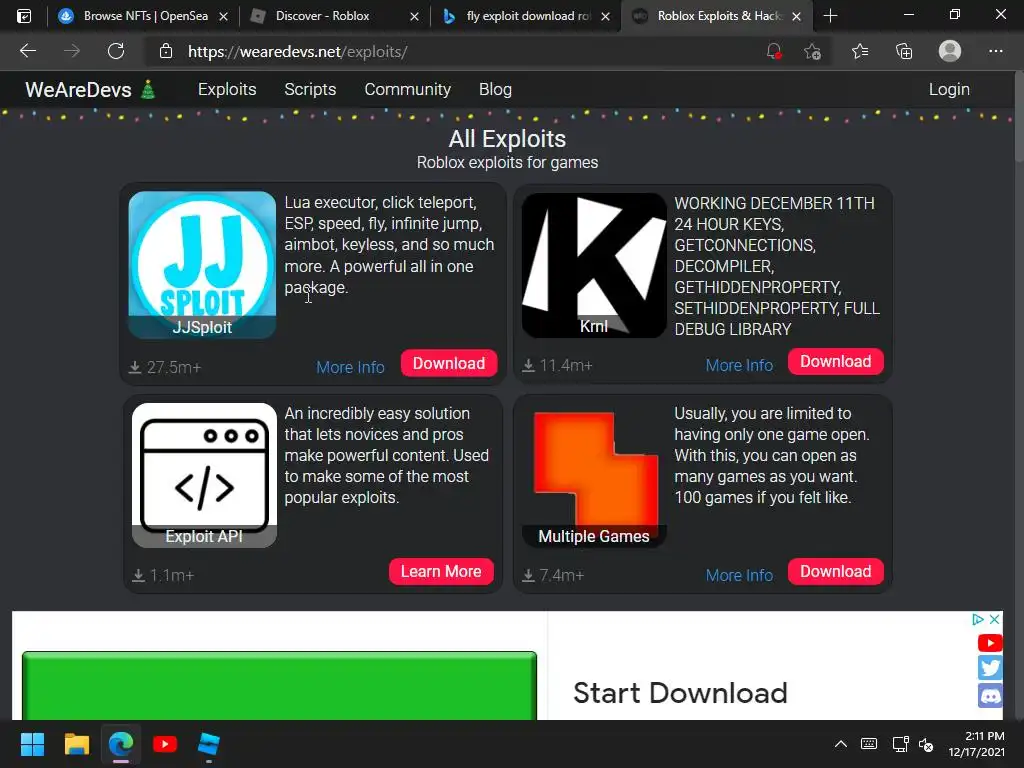
Task: Close the Browse NFTs OpenSea tab
Action: pos(223,16)
